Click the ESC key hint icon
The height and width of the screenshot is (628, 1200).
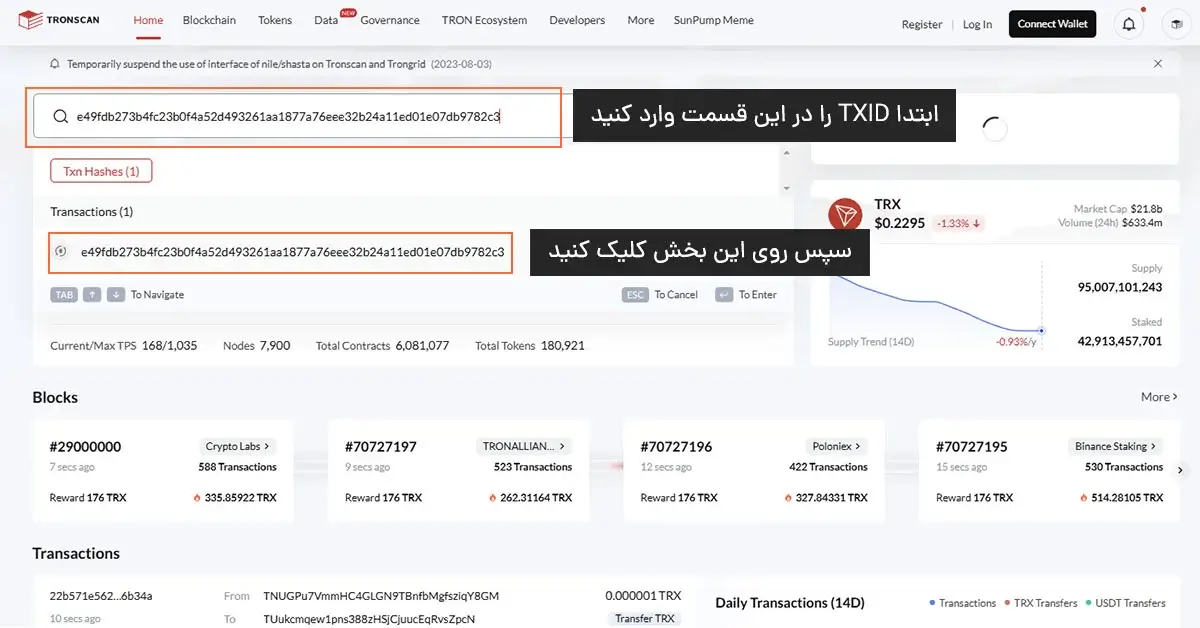635,294
